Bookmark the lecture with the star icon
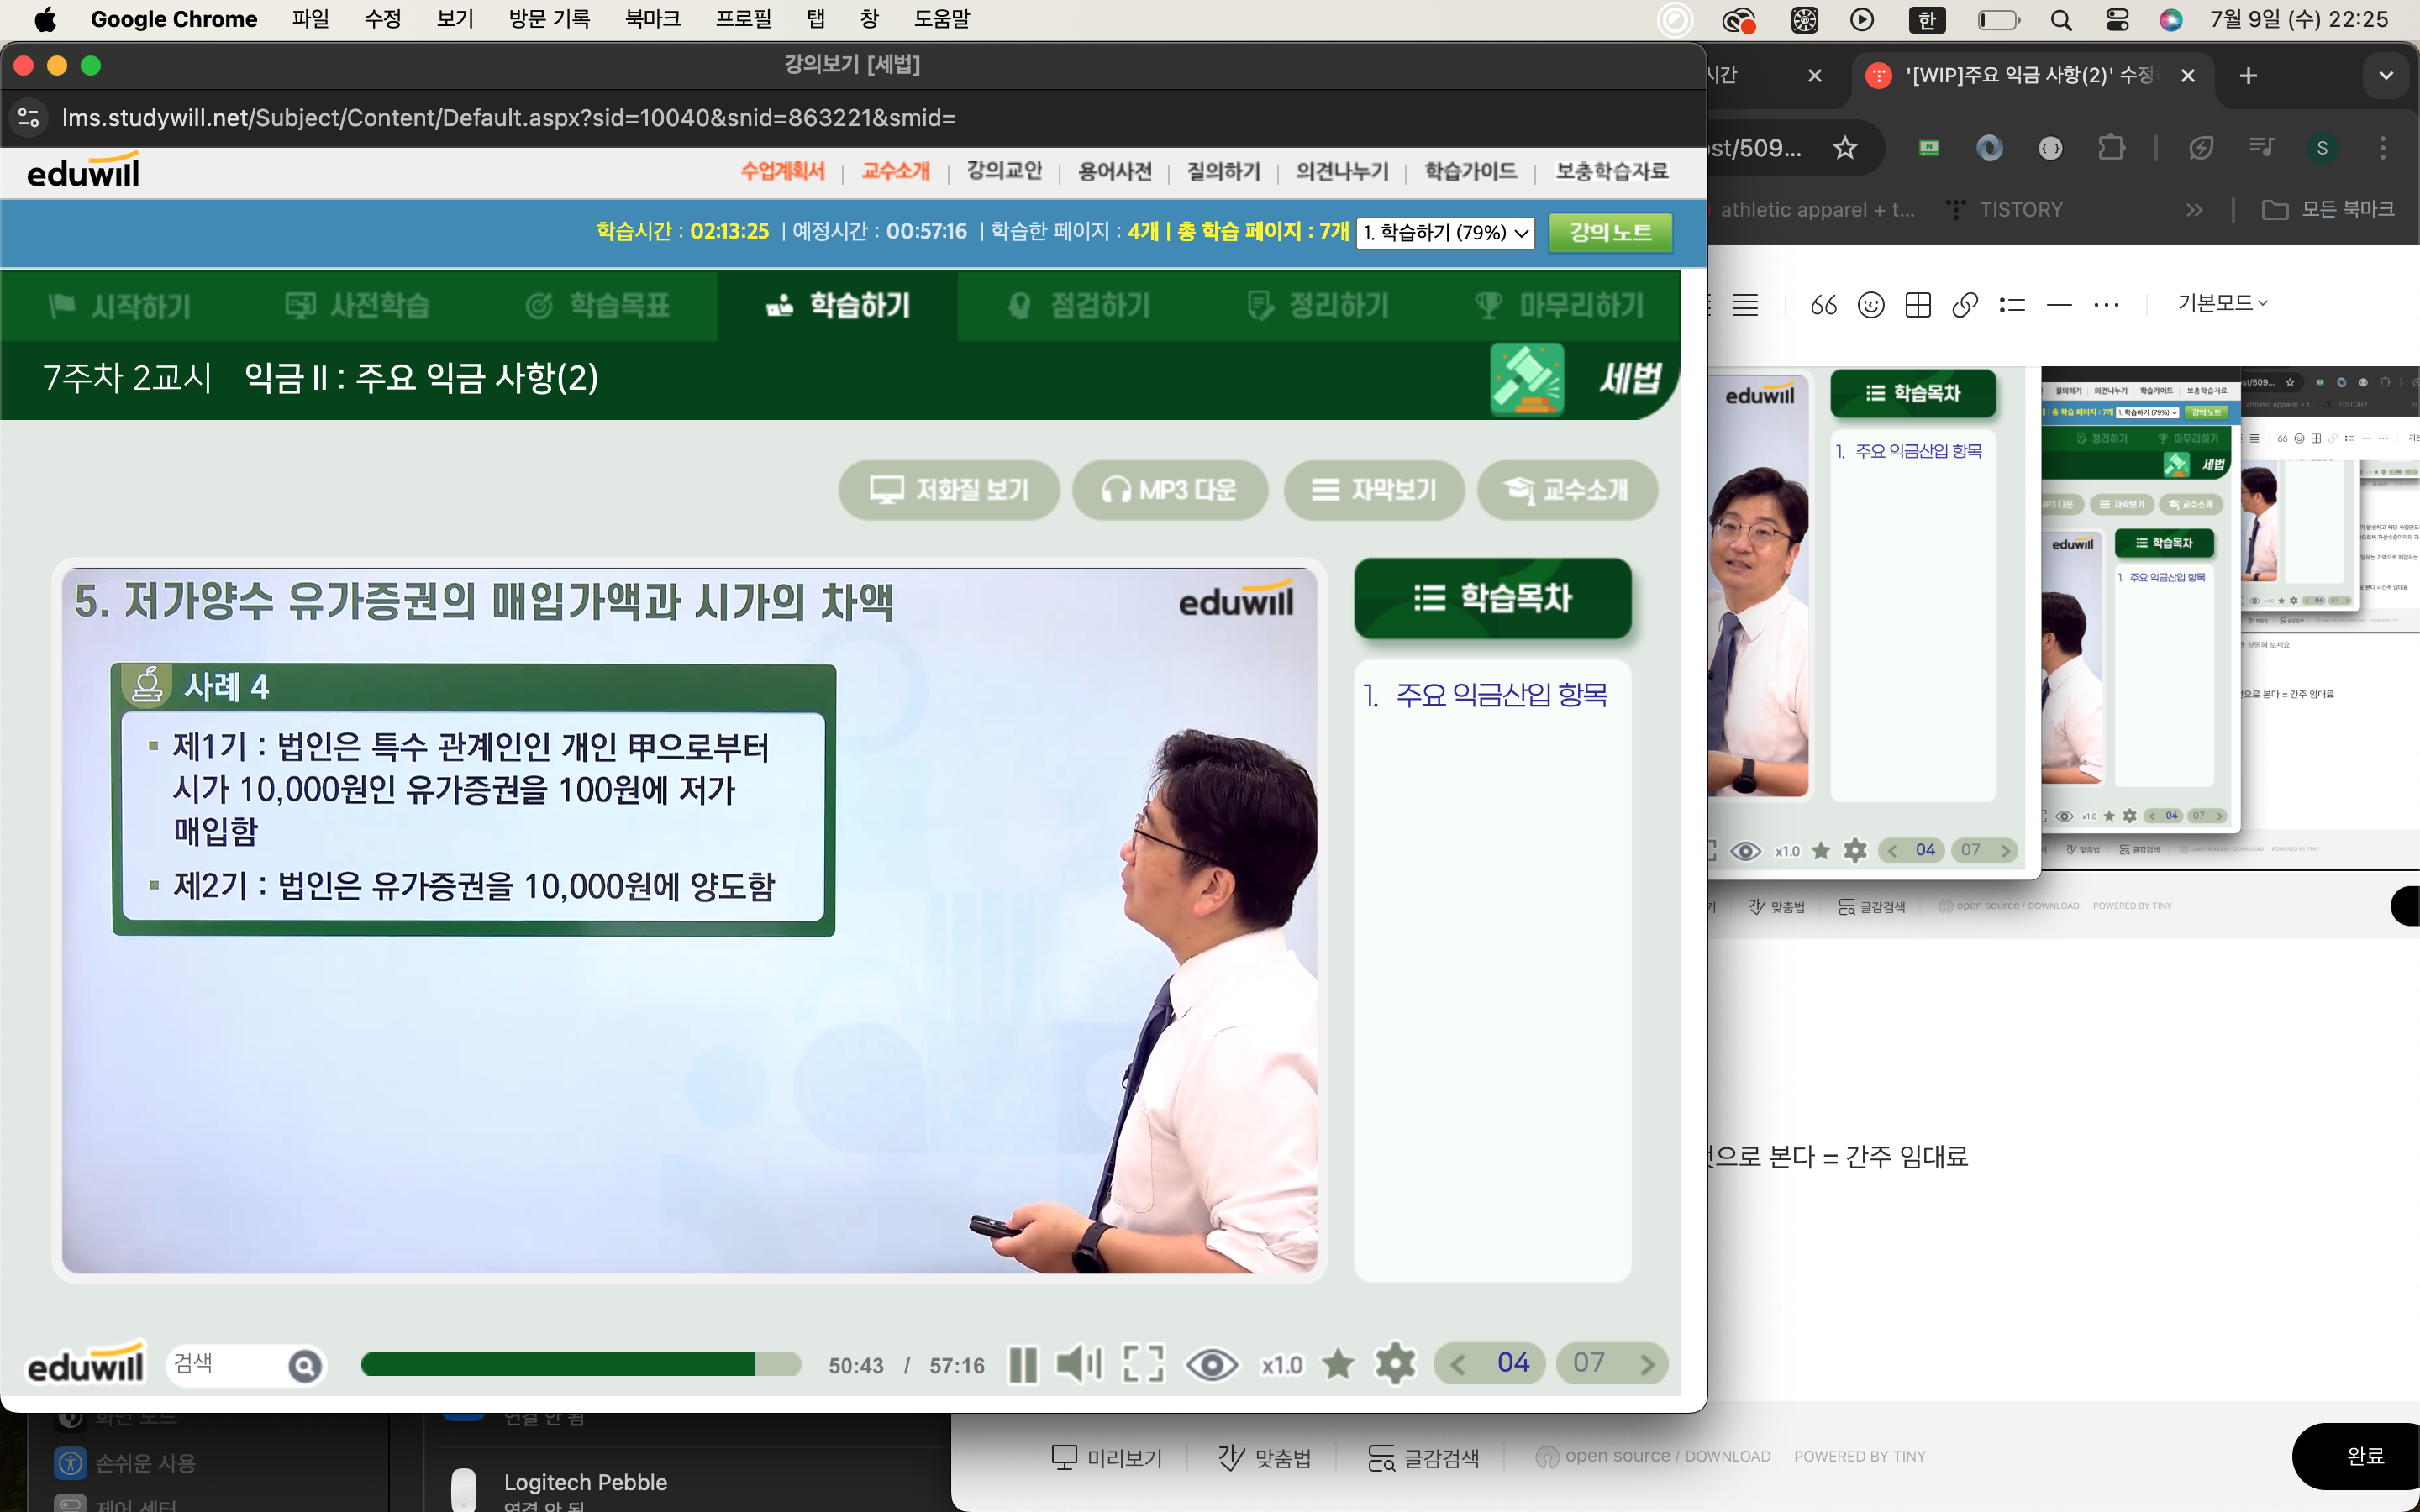 (1337, 1364)
